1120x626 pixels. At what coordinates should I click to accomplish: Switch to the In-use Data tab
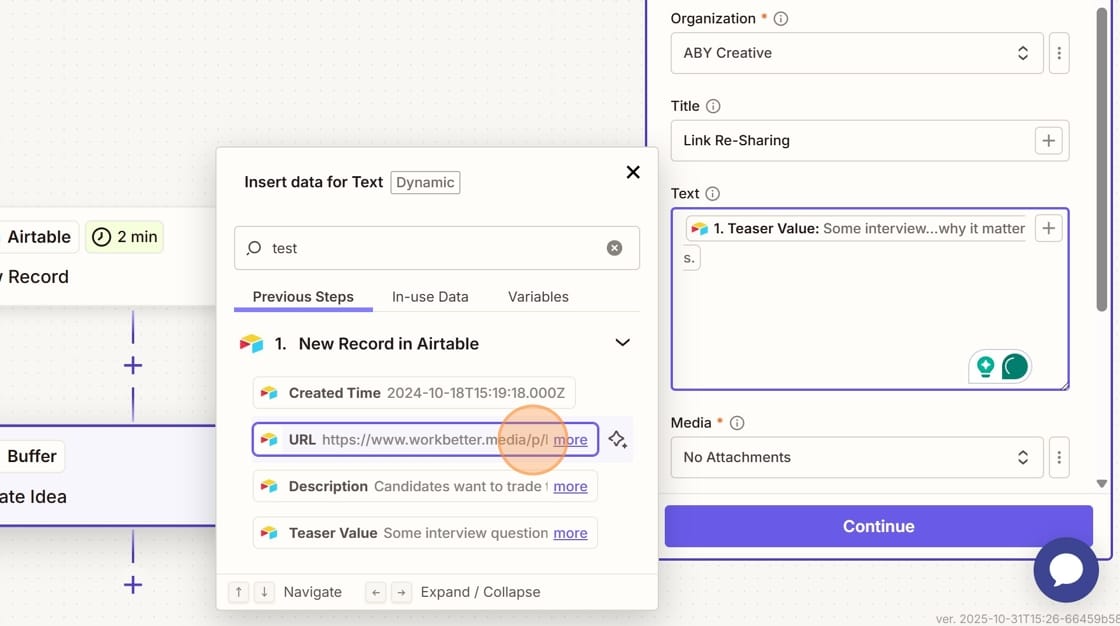[430, 296]
